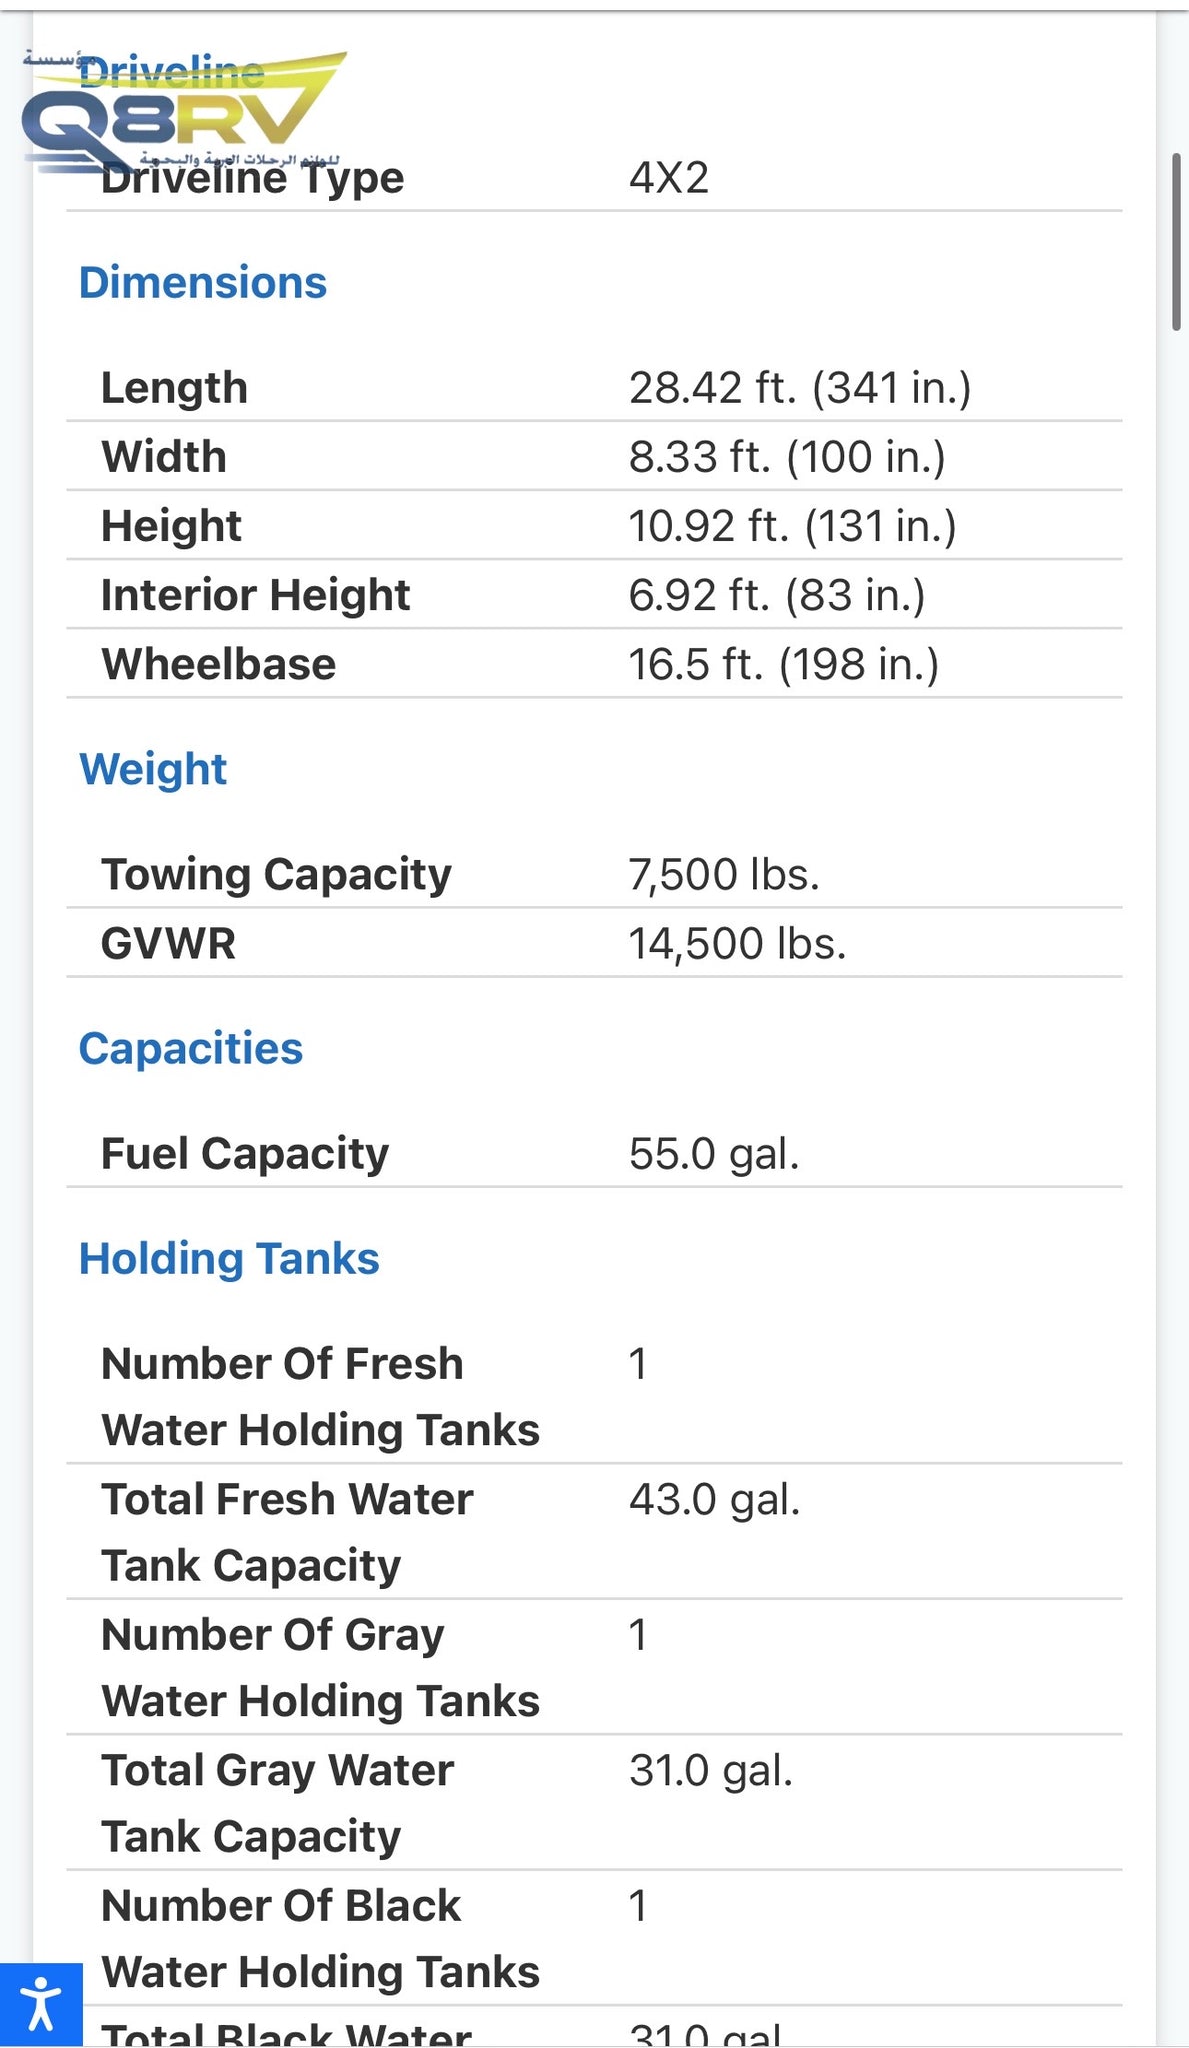Select the GVWR 14,500 lbs. value

point(737,944)
